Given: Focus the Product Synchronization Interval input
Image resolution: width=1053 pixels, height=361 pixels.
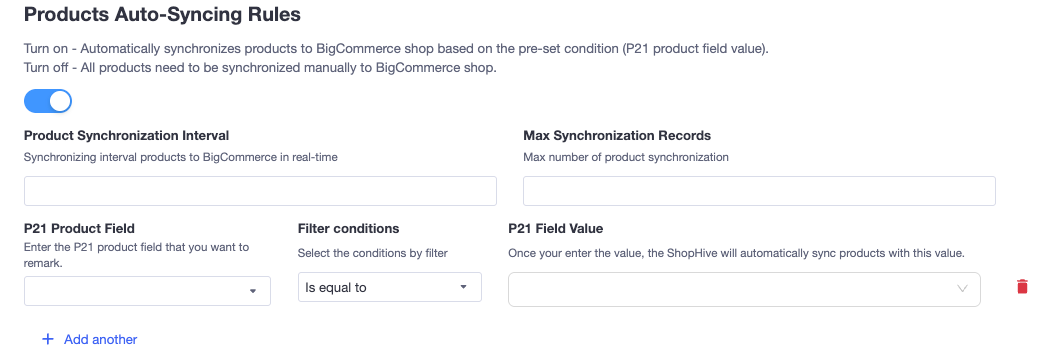Looking at the screenshot, I should coord(260,191).
